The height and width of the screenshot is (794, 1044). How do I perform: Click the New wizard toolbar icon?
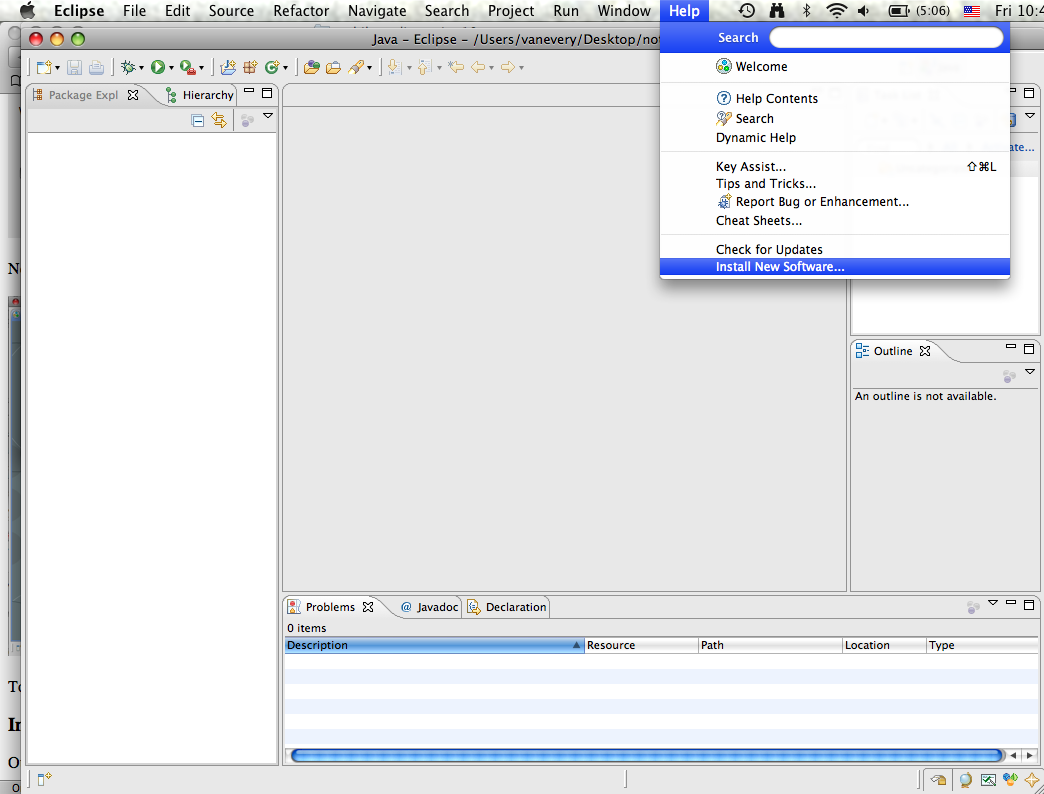44,67
